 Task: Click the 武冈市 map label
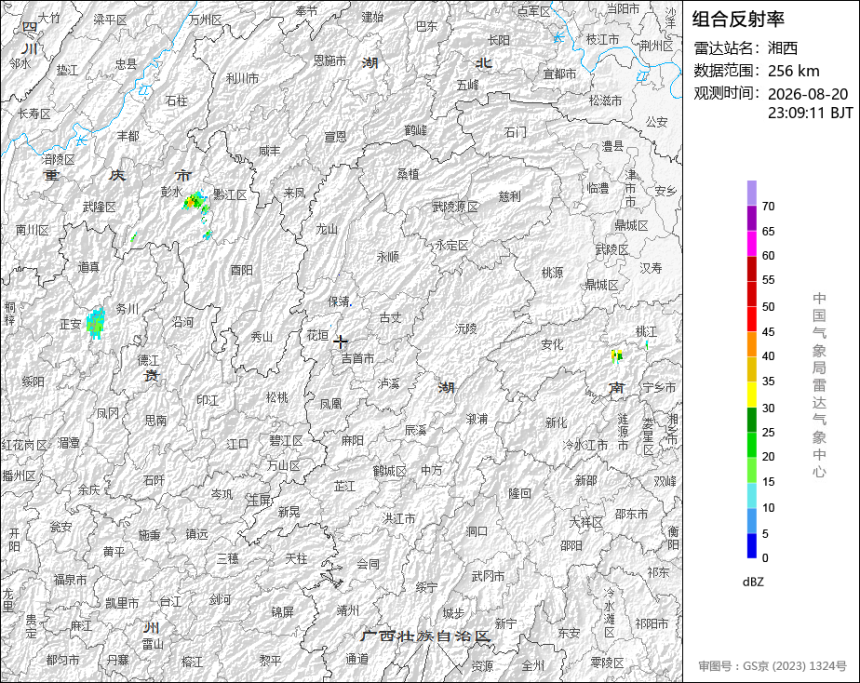click(x=488, y=576)
